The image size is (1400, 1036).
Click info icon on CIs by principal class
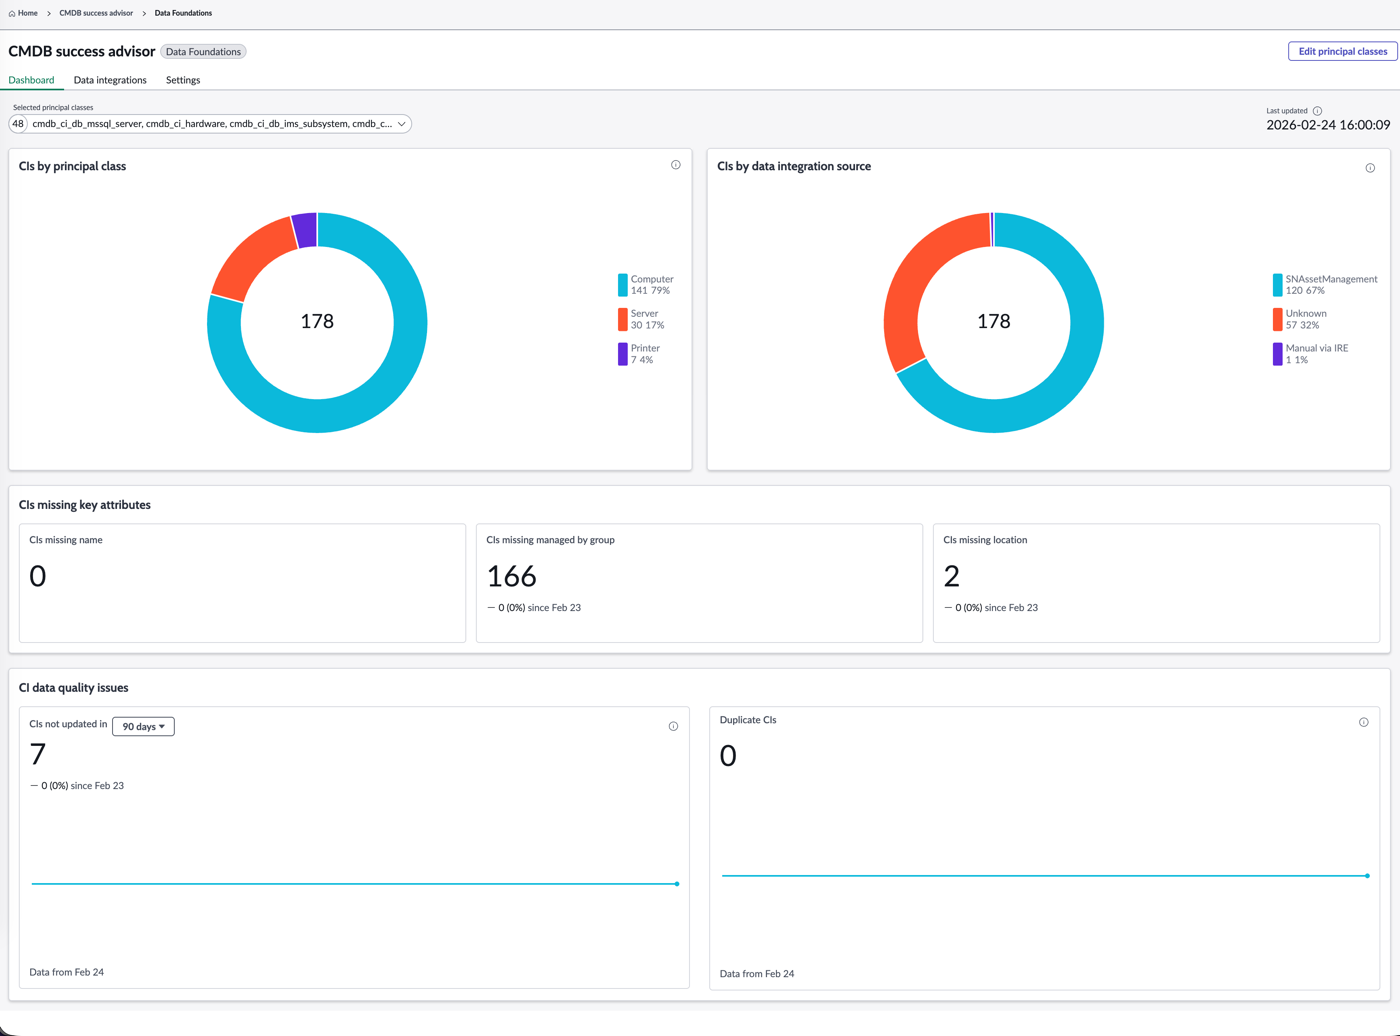pos(676,165)
